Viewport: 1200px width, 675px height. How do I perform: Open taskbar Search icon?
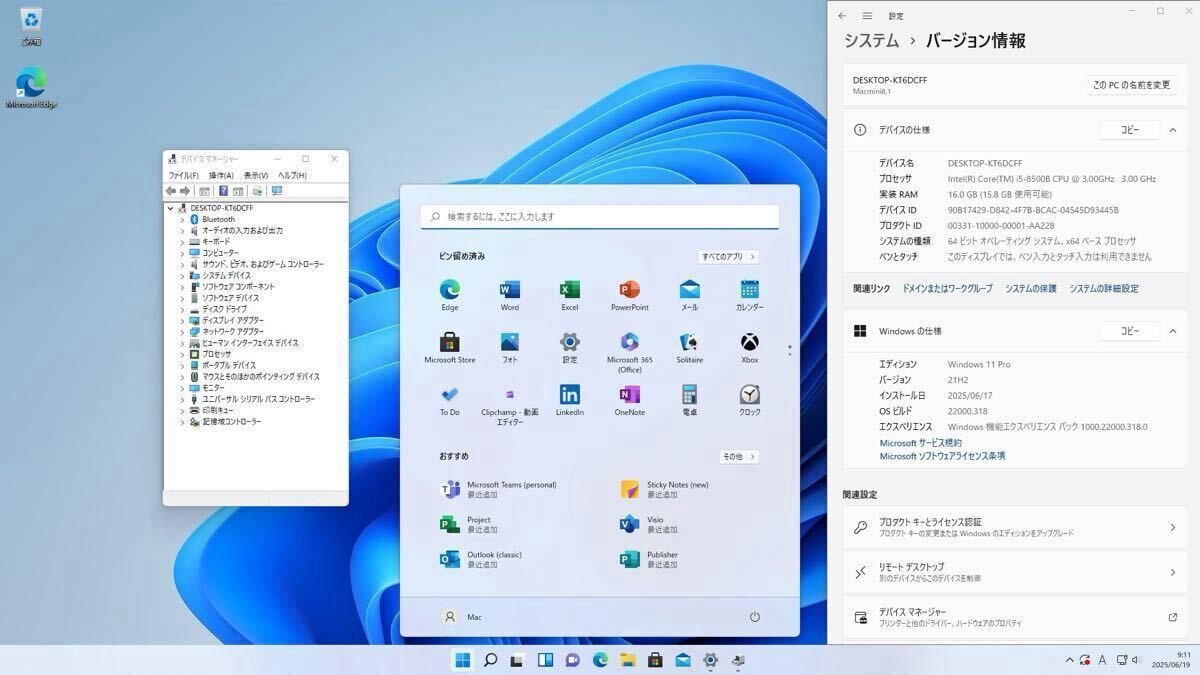(490, 660)
